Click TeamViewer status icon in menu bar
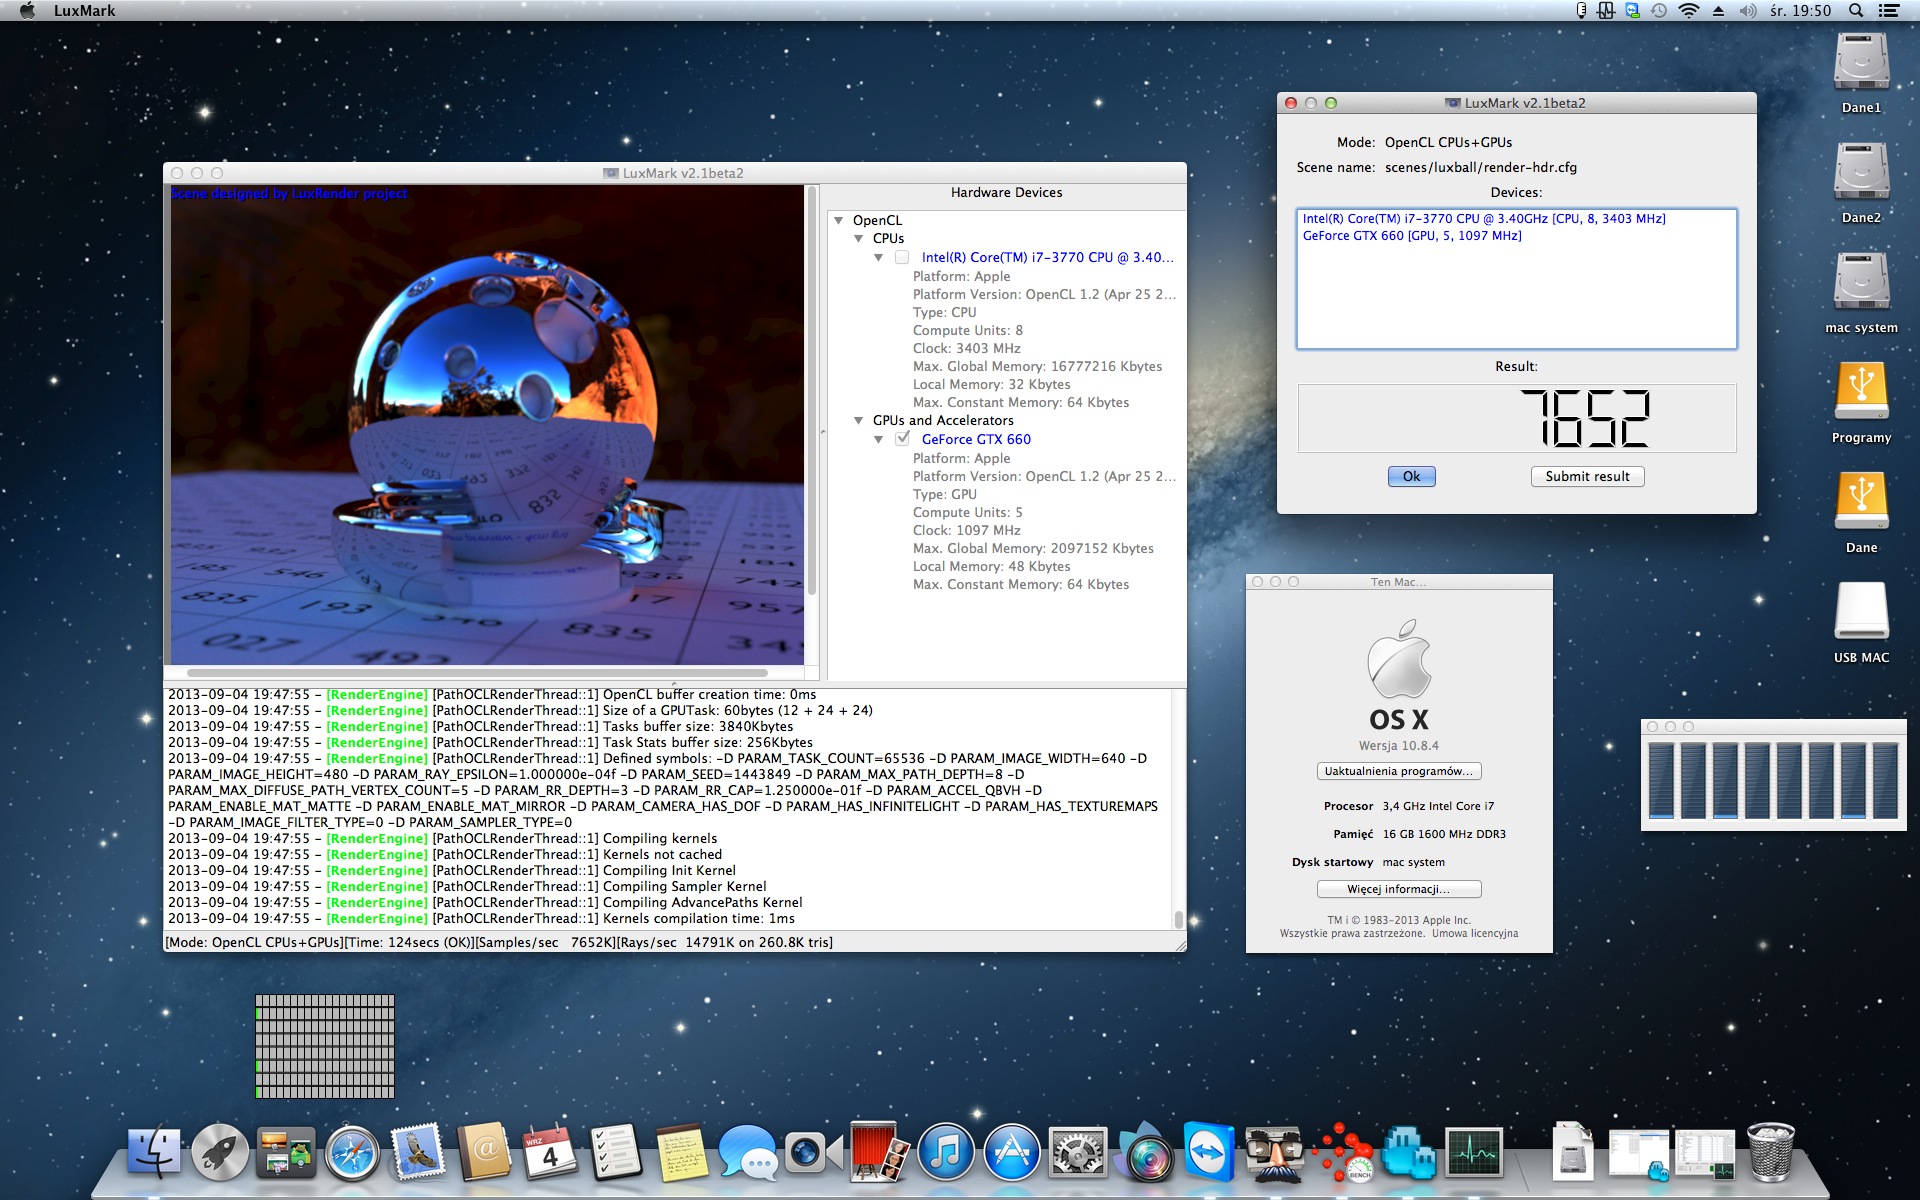Image resolution: width=1920 pixels, height=1200 pixels. pos(1633,11)
